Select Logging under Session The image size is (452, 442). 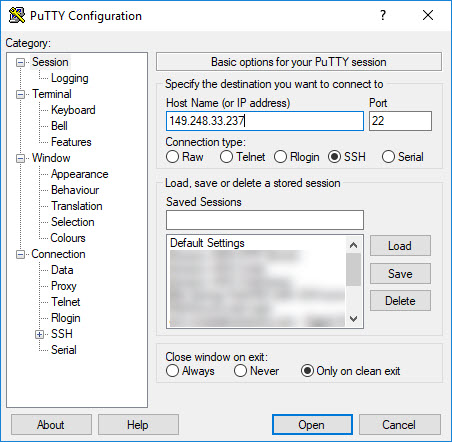[70, 78]
